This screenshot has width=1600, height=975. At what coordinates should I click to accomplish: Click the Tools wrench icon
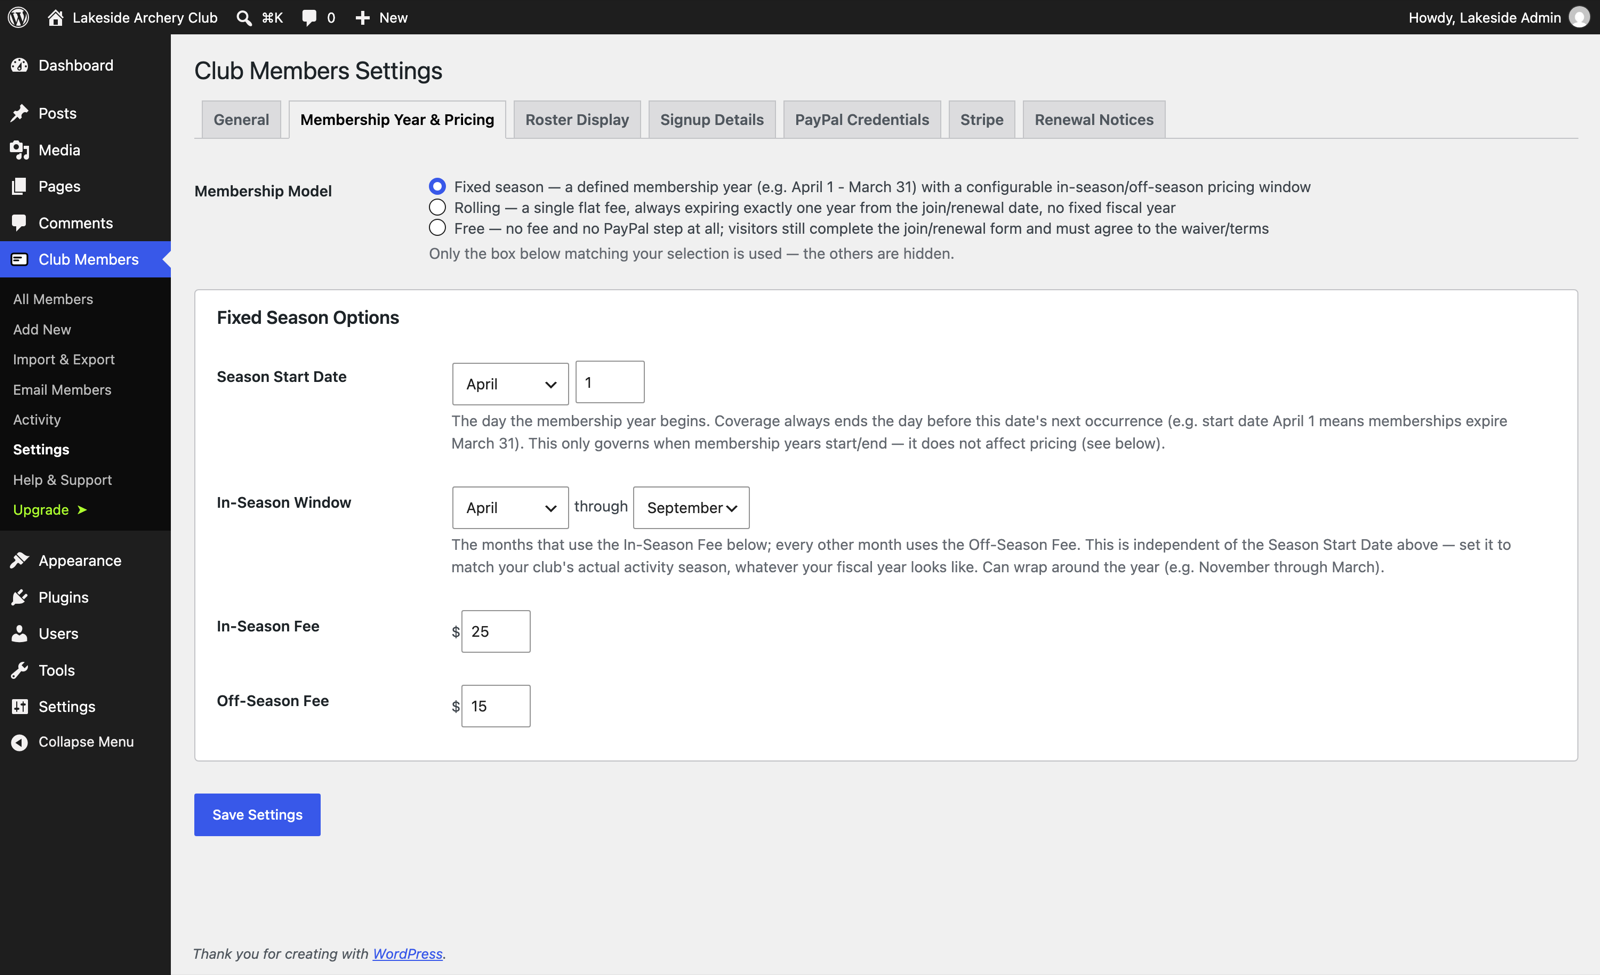tap(20, 670)
